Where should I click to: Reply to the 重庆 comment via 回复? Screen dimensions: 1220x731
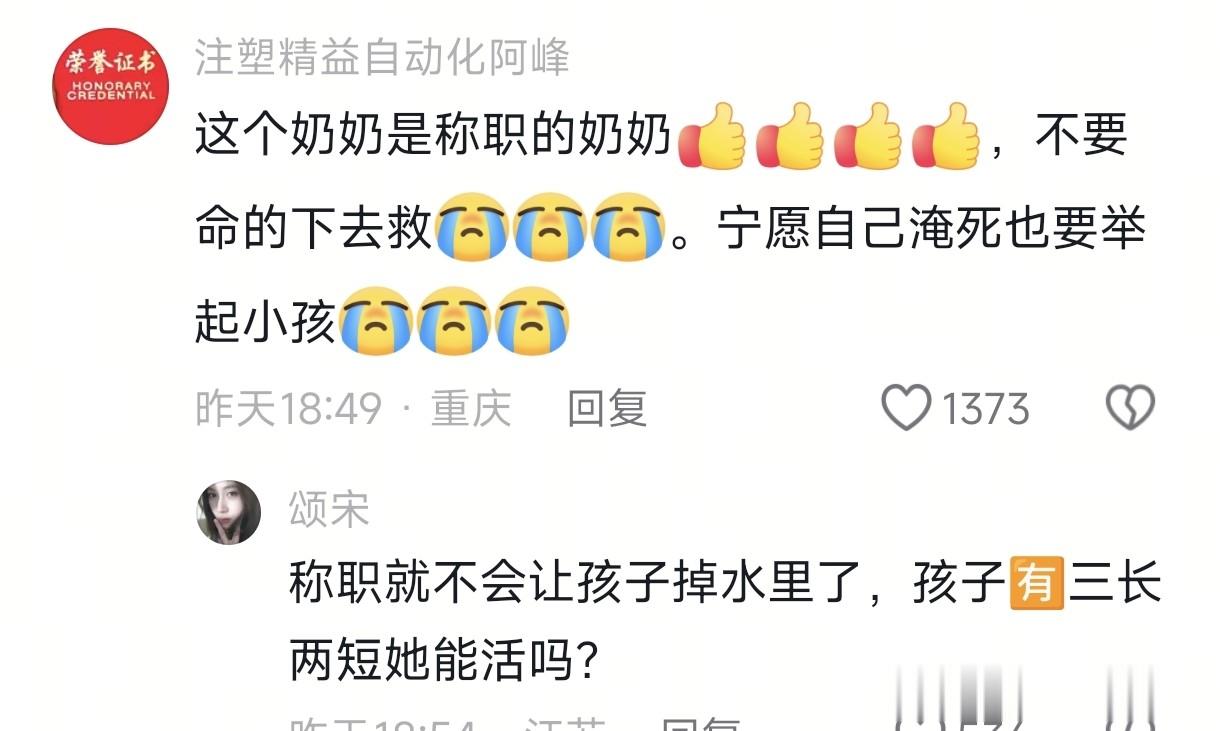(x=608, y=408)
